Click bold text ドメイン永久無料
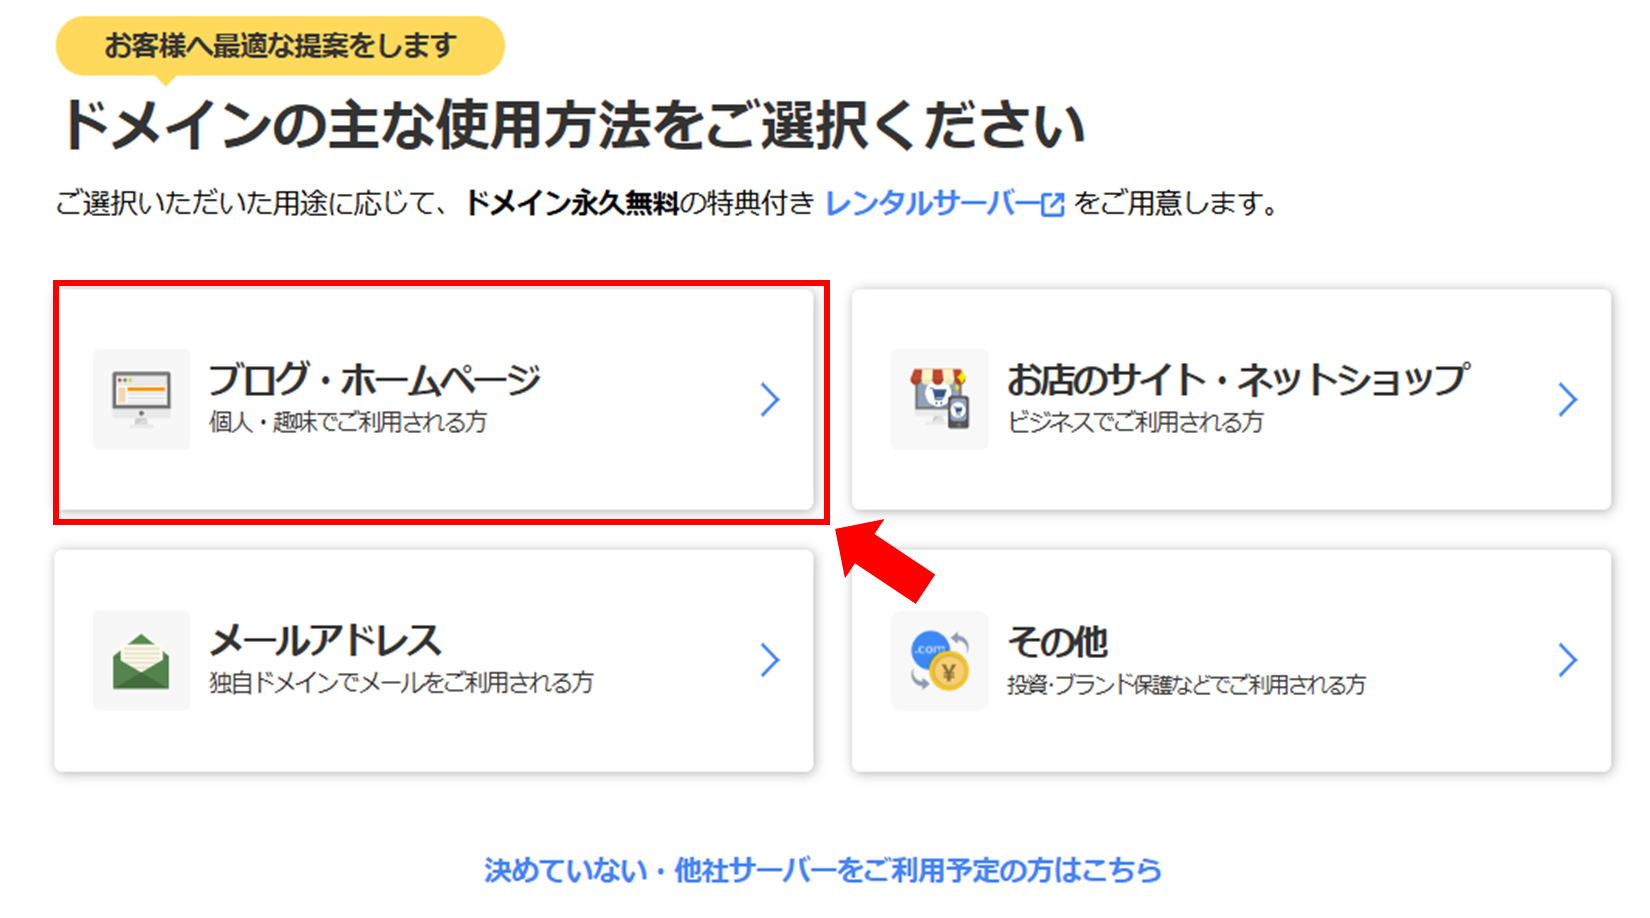Screen dimensions: 1650x918 click(x=572, y=204)
